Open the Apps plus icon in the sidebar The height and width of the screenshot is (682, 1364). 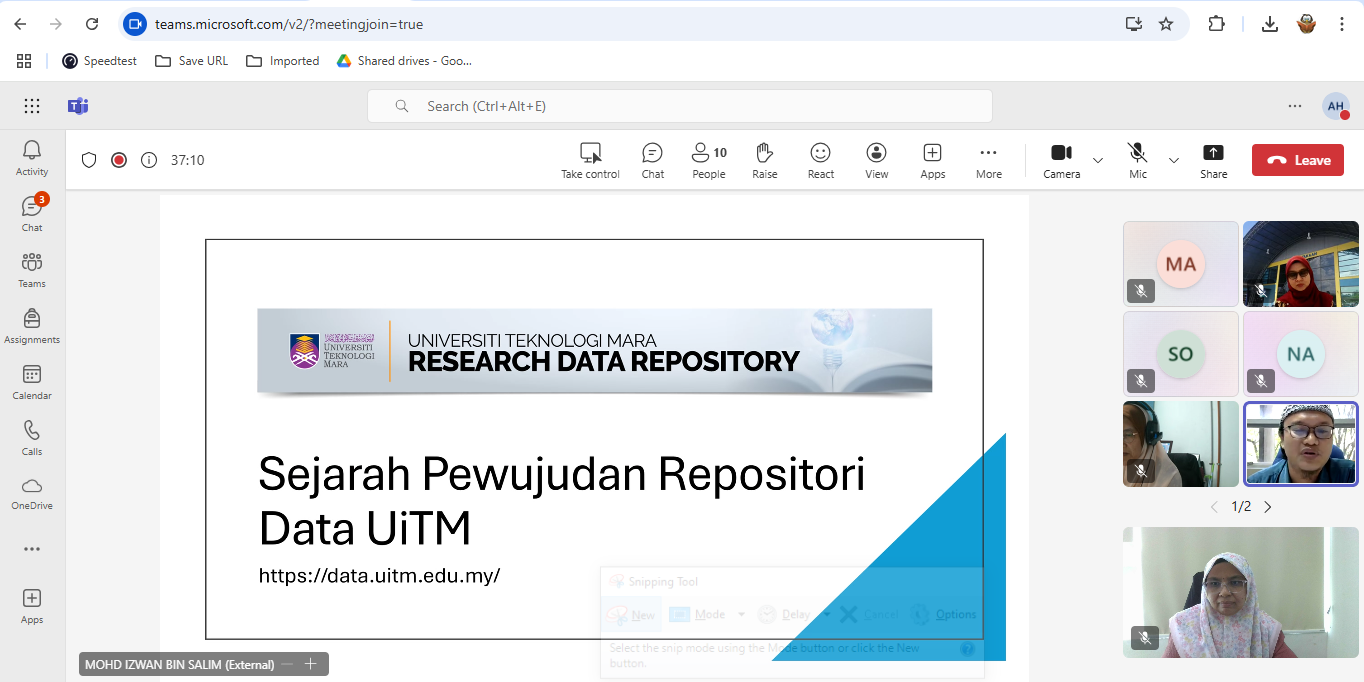pos(32,606)
